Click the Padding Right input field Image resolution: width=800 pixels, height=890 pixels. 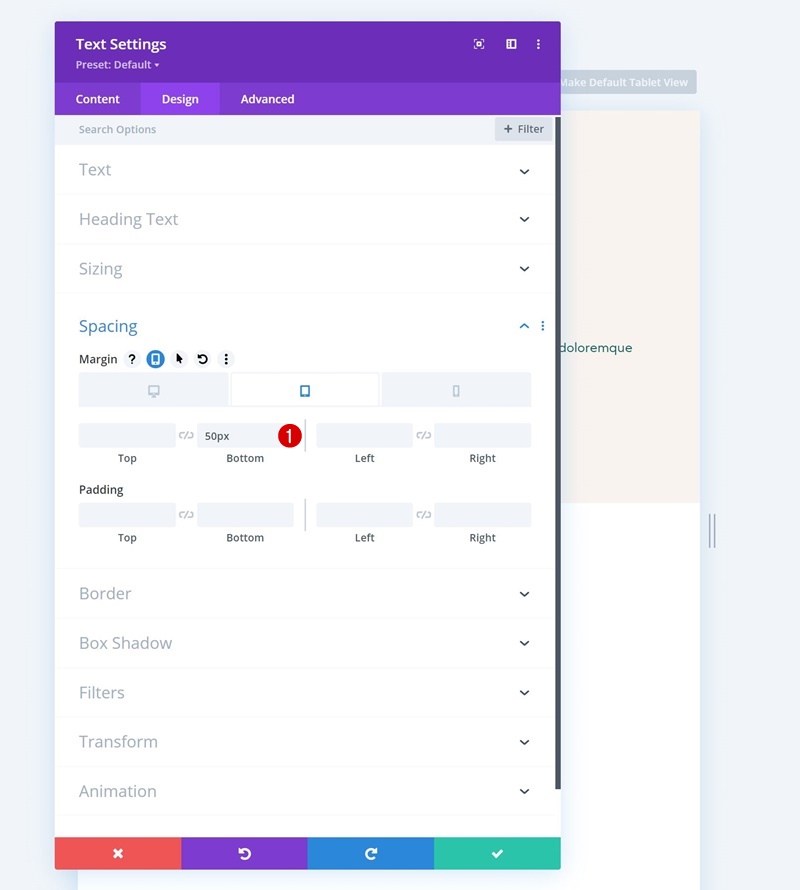(483, 515)
